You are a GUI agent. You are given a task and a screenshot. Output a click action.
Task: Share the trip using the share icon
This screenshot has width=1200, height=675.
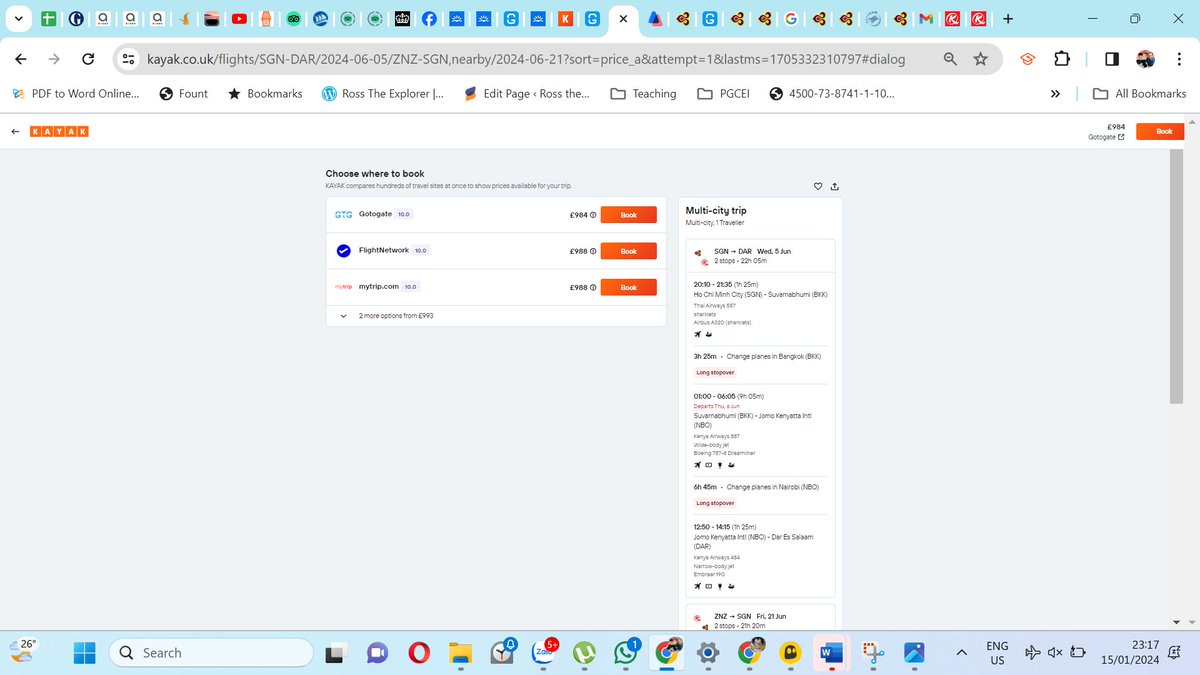[835, 186]
